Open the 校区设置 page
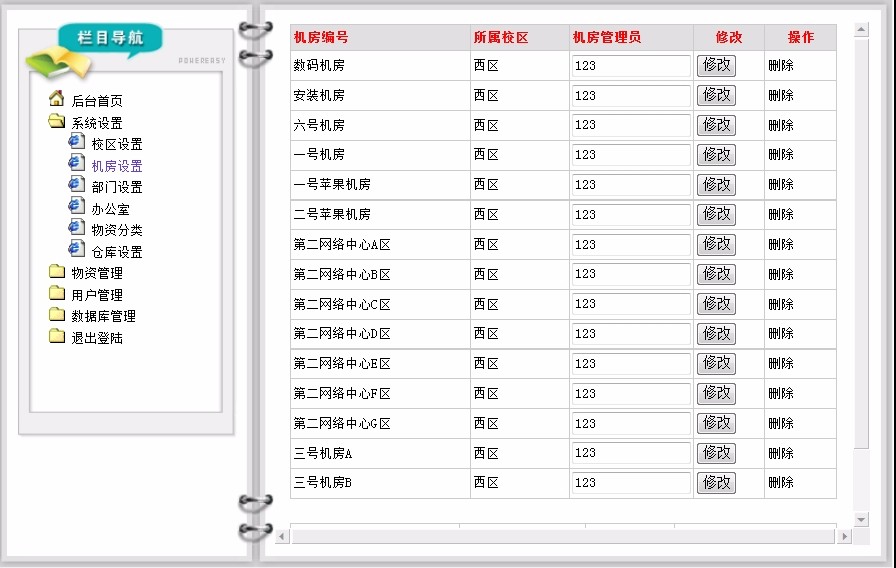This screenshot has height=568, width=896. click(117, 144)
